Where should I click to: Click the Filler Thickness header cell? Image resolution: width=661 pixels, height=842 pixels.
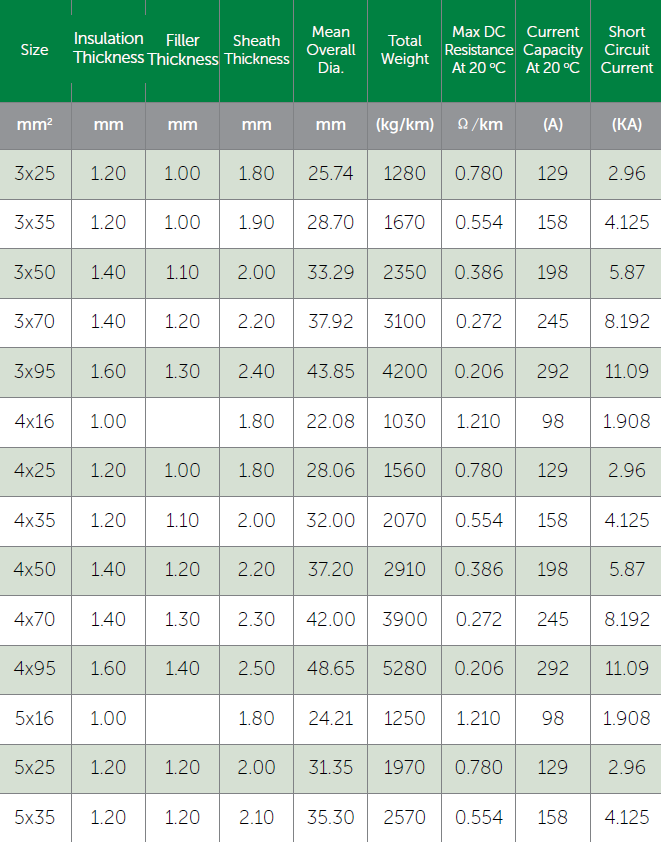click(182, 50)
